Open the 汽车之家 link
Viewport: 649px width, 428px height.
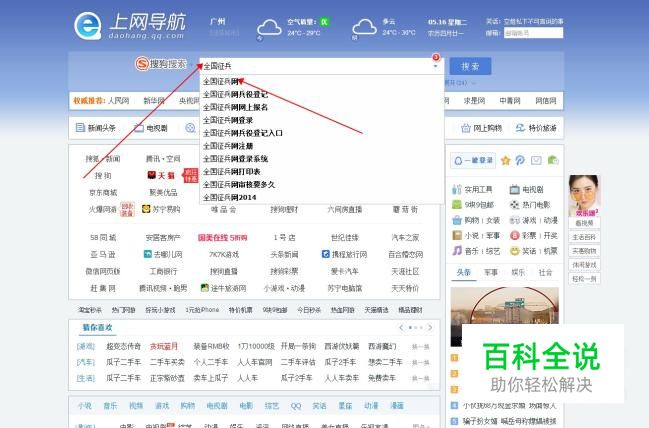point(405,238)
